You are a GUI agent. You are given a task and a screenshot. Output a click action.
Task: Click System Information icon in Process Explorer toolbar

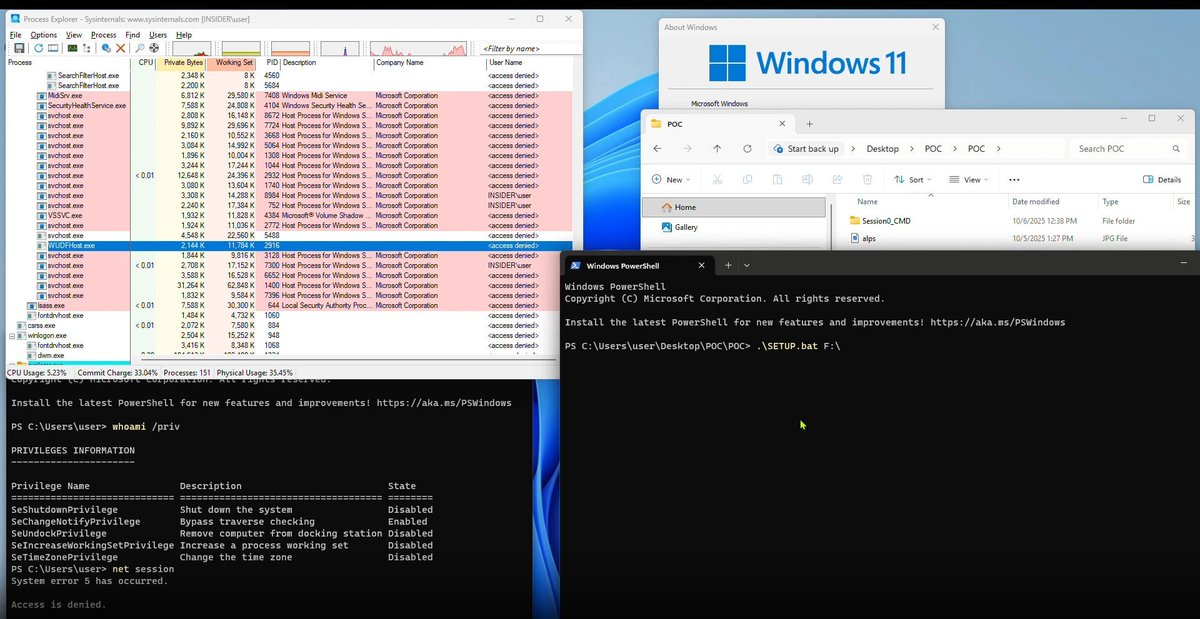click(72, 48)
